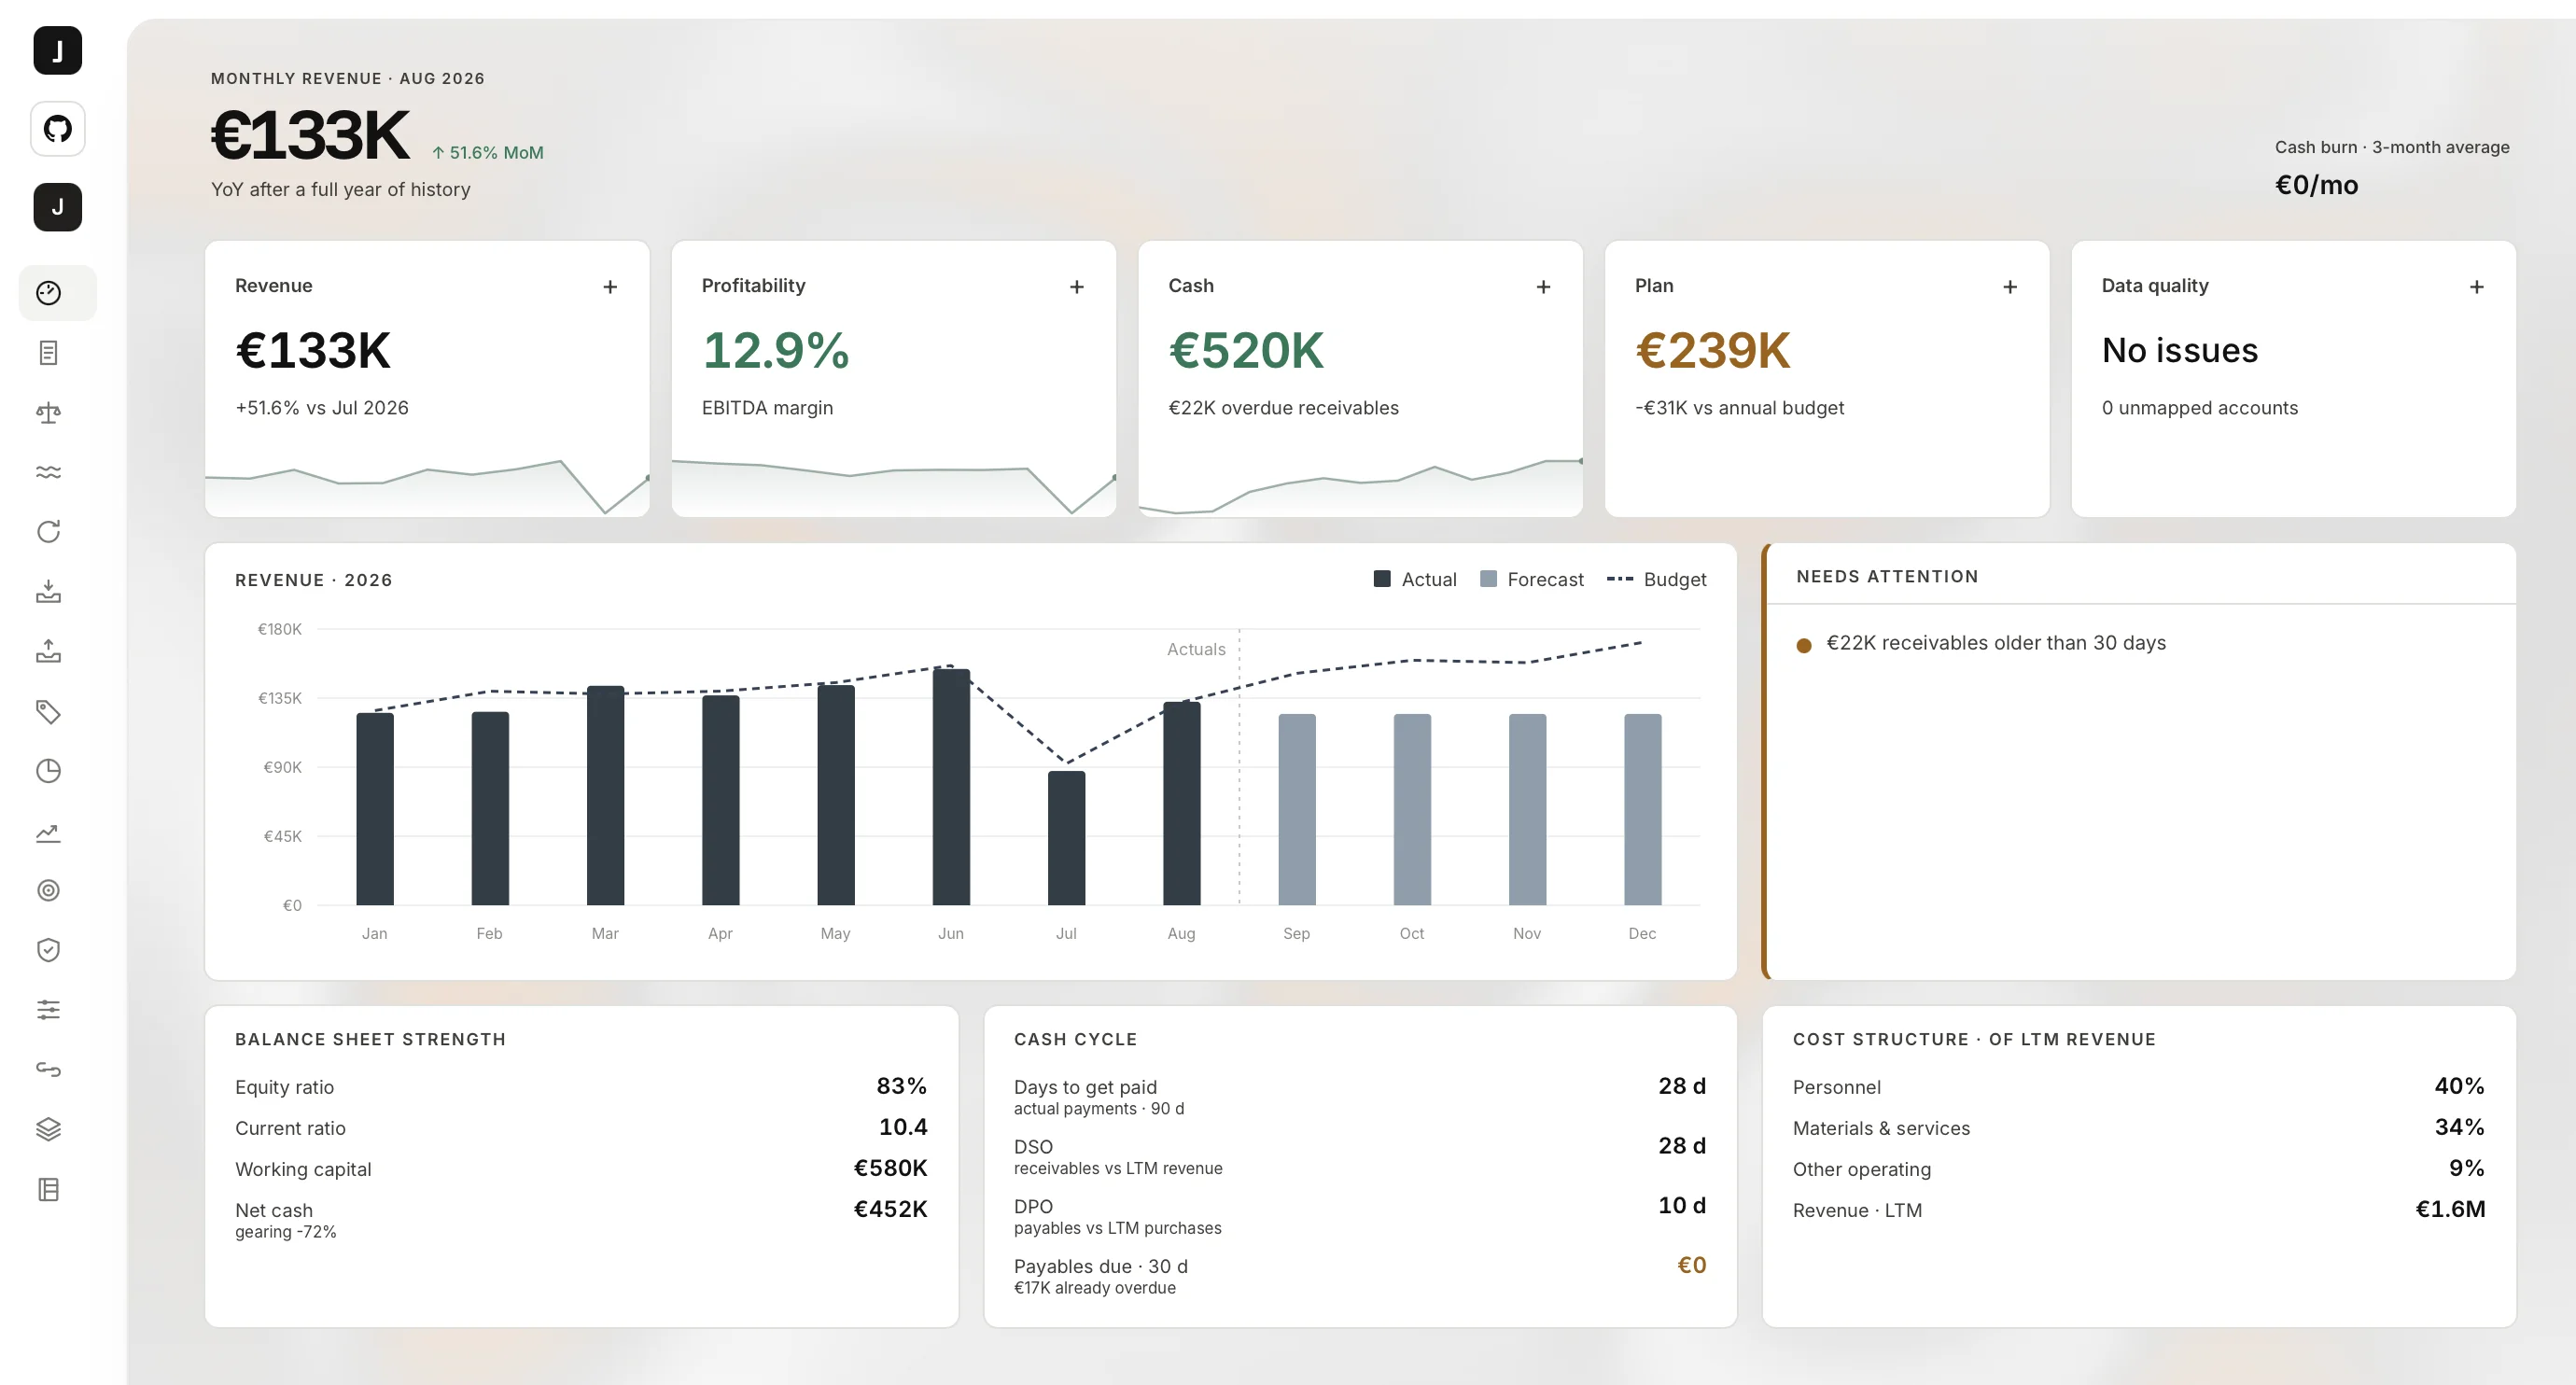Viewport: 2576px width, 1385px height.
Task: Toggle the Forecast series in chart legend
Action: [x=1532, y=580]
